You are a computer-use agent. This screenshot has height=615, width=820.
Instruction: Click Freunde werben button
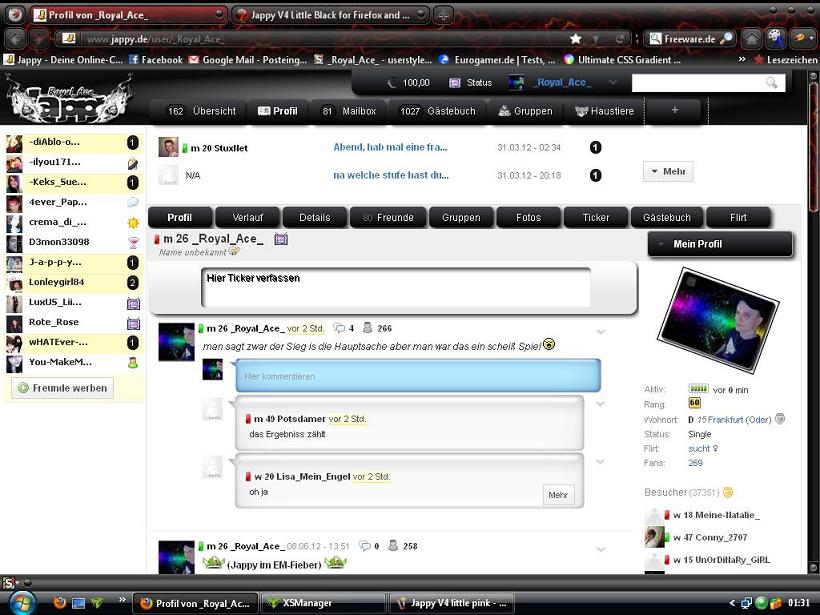pyautogui.click(x=62, y=388)
